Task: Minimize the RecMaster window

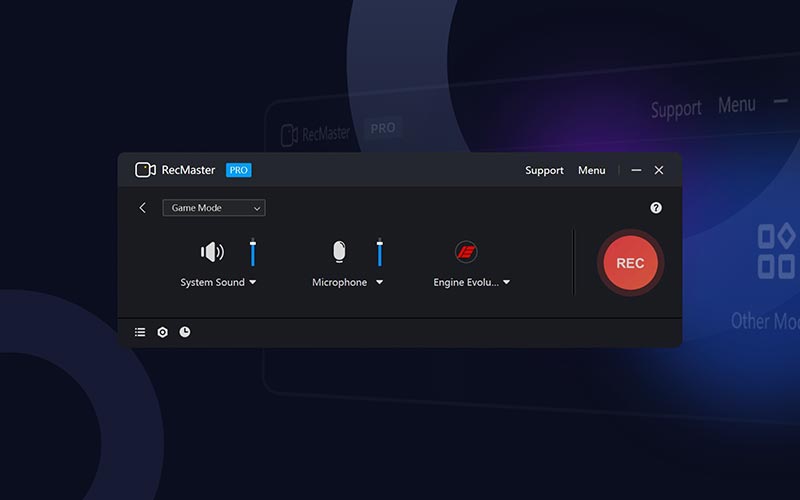Action: pyautogui.click(x=636, y=170)
